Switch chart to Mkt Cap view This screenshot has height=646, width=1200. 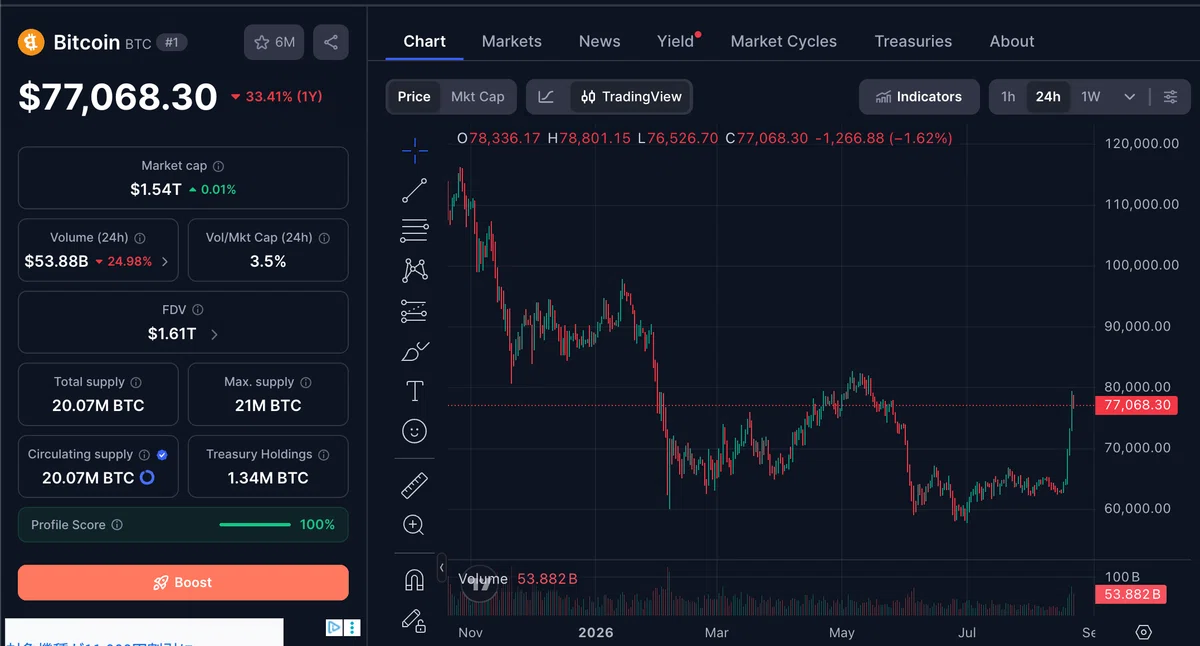(478, 97)
